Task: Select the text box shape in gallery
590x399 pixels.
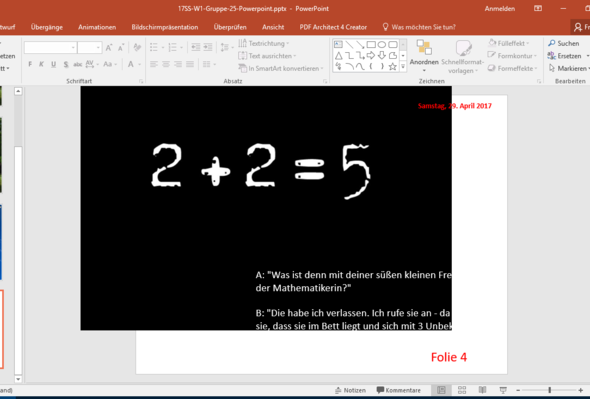Action: click(x=338, y=44)
